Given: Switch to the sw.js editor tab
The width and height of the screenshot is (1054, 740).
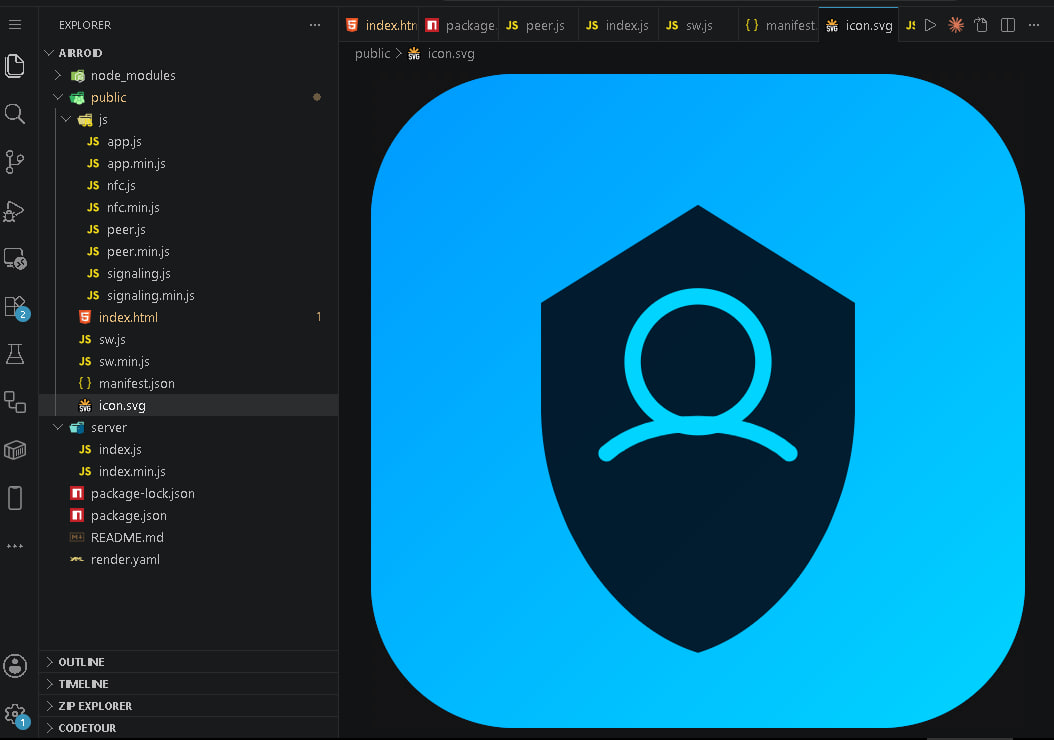Looking at the screenshot, I should [x=699, y=26].
